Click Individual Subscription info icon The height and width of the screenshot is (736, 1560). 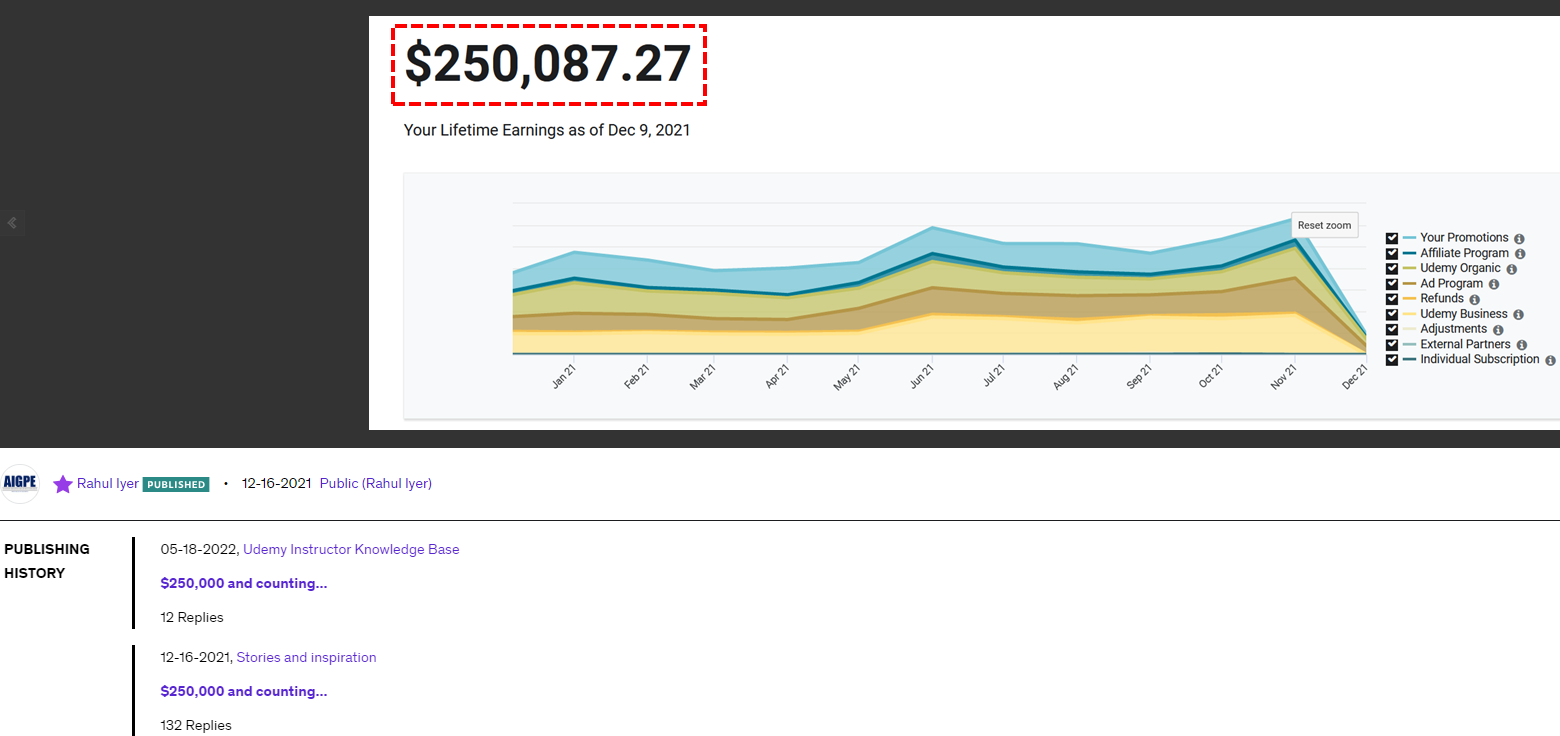(x=1550, y=360)
